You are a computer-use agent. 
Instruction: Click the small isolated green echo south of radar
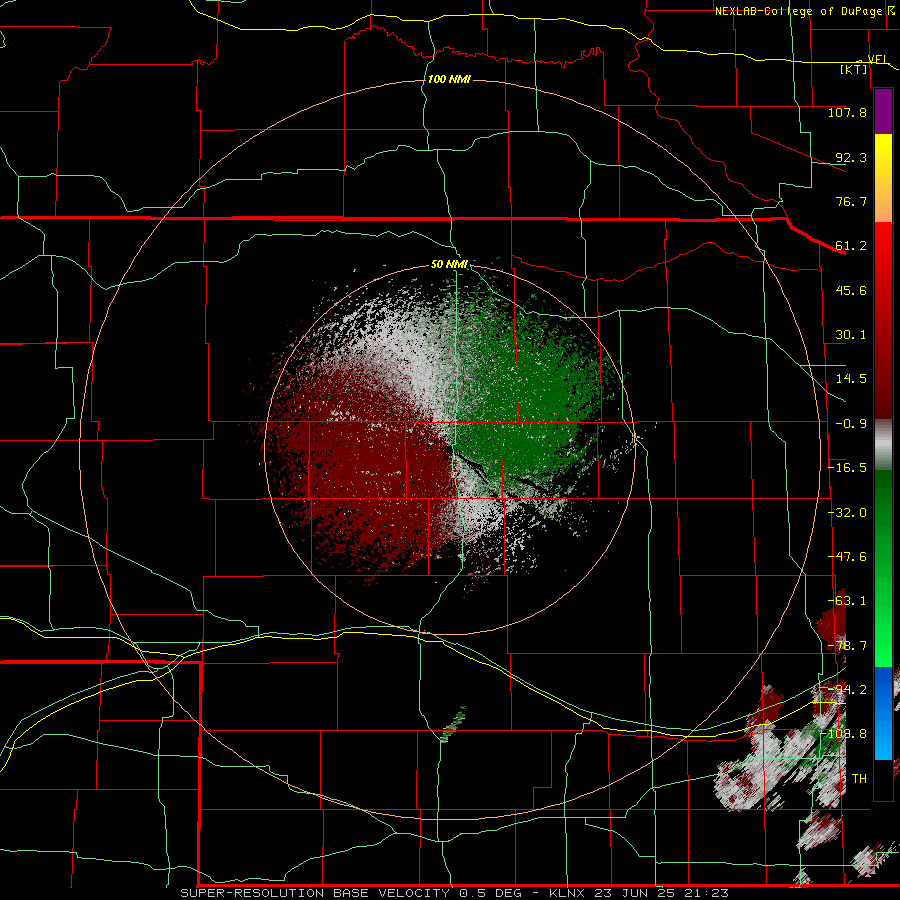(x=453, y=724)
